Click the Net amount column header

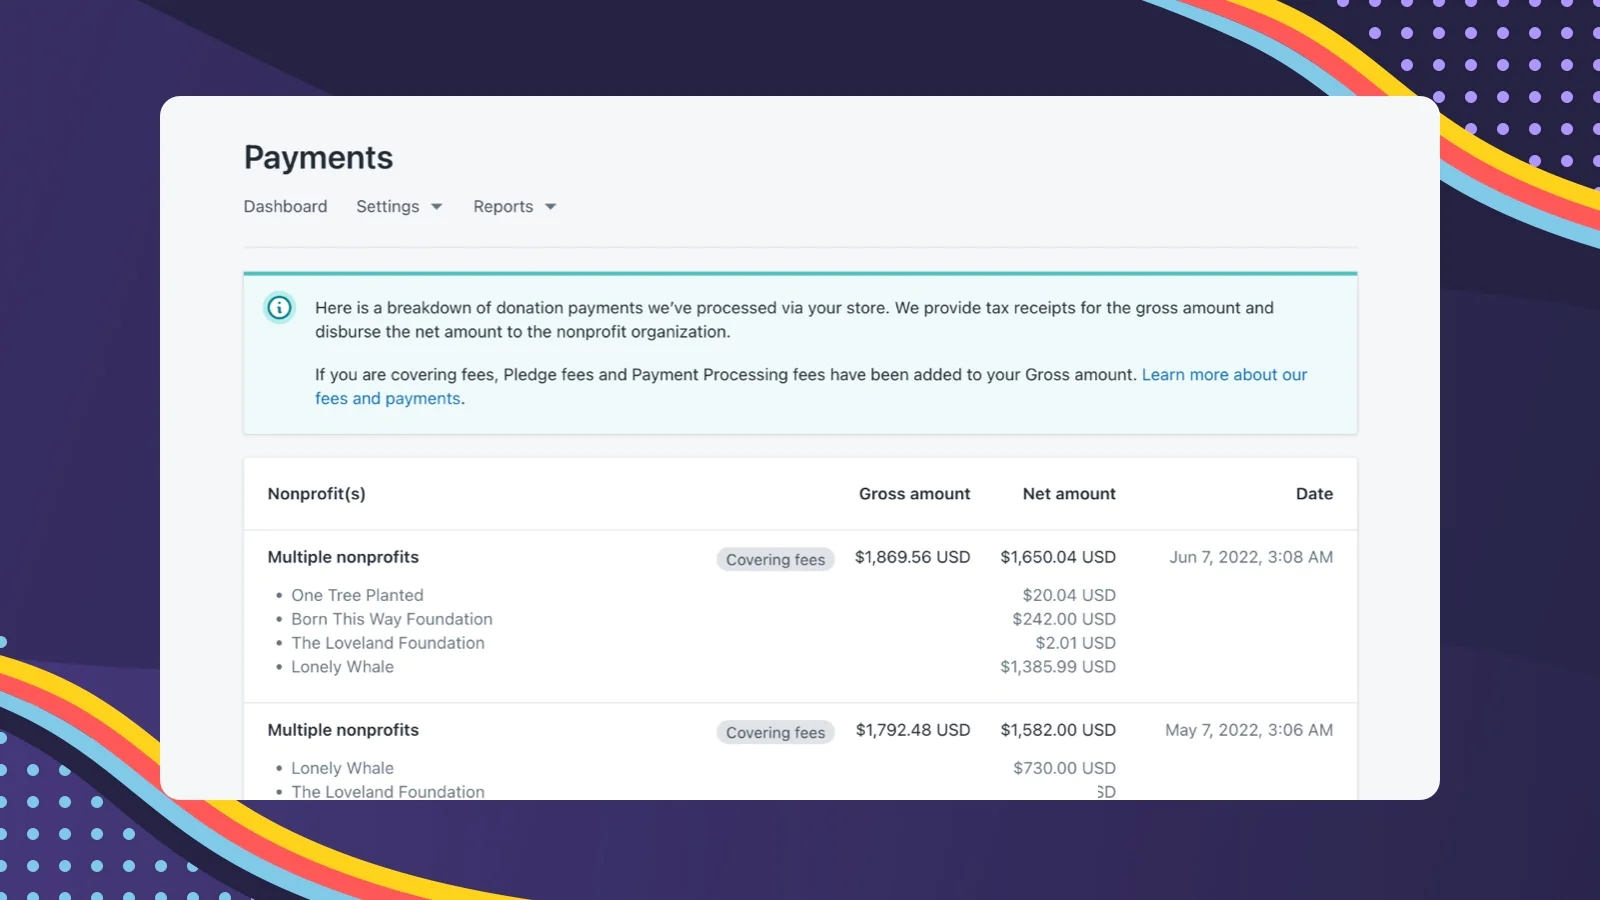tap(1069, 494)
